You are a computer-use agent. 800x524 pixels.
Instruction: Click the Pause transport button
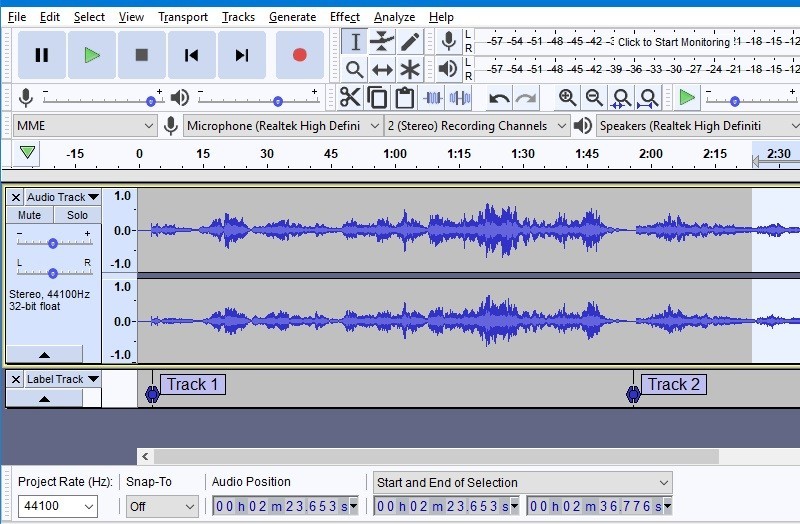coord(42,55)
